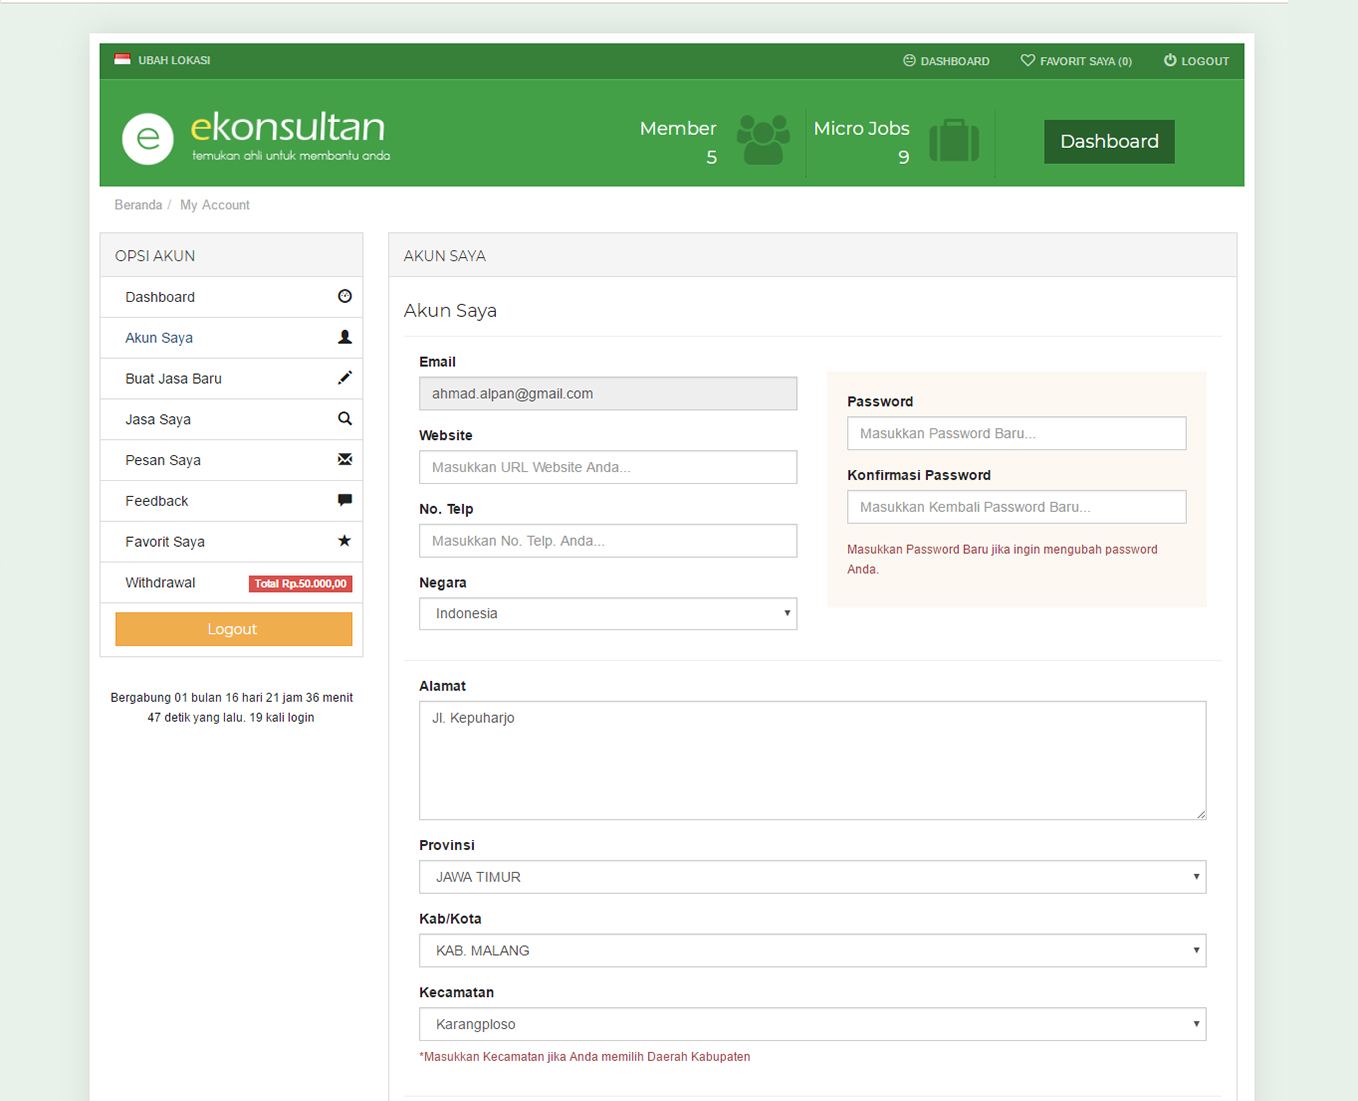Open the Negara country dropdown
Screen dimensions: 1358x1101
[x=607, y=614]
